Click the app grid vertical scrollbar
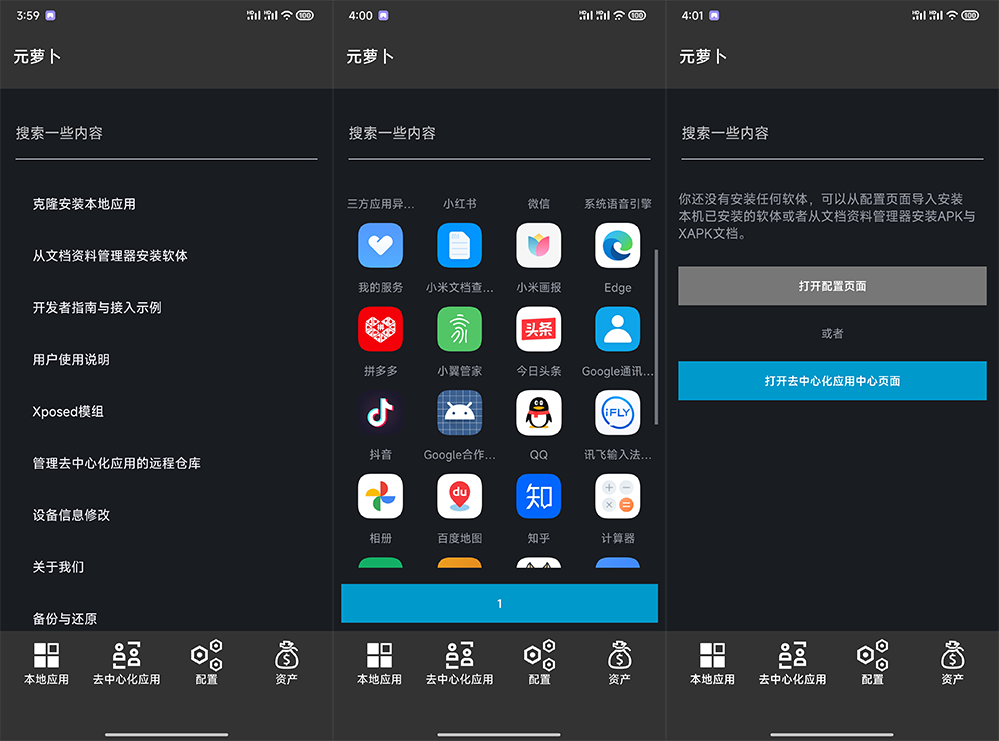The height and width of the screenshot is (741, 999). tap(656, 338)
